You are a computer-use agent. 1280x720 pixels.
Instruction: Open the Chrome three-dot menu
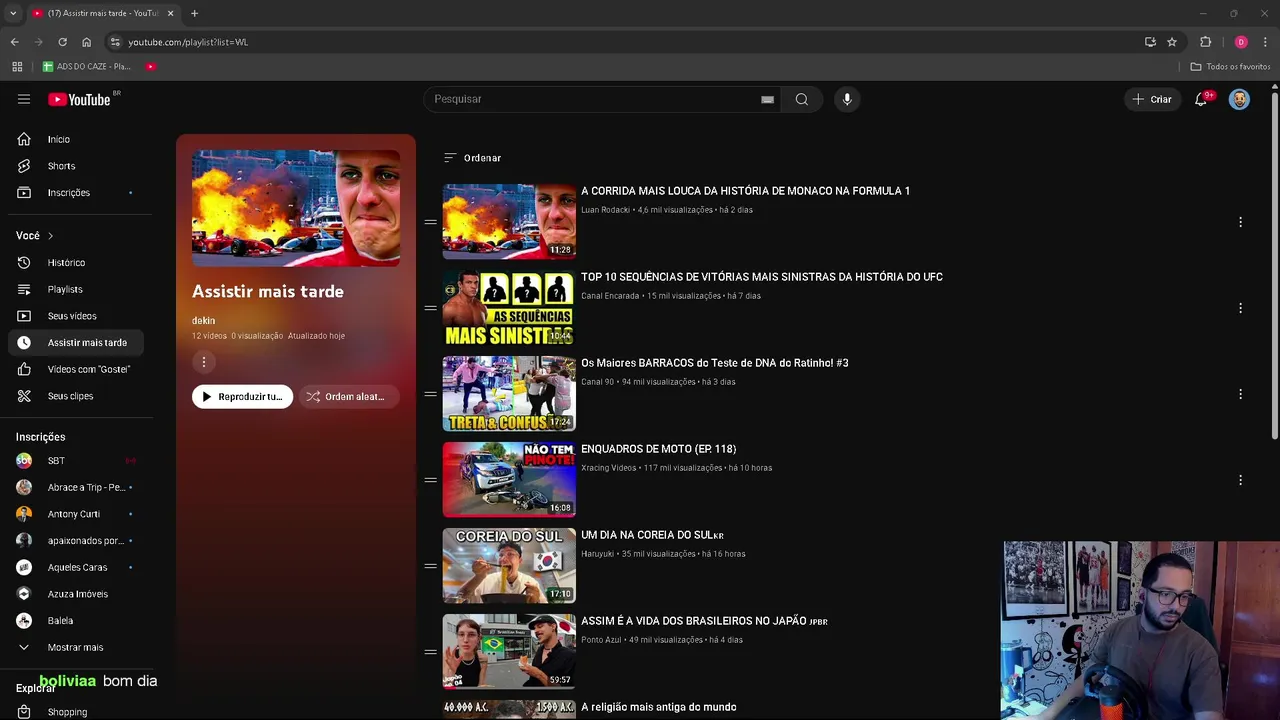[1266, 42]
